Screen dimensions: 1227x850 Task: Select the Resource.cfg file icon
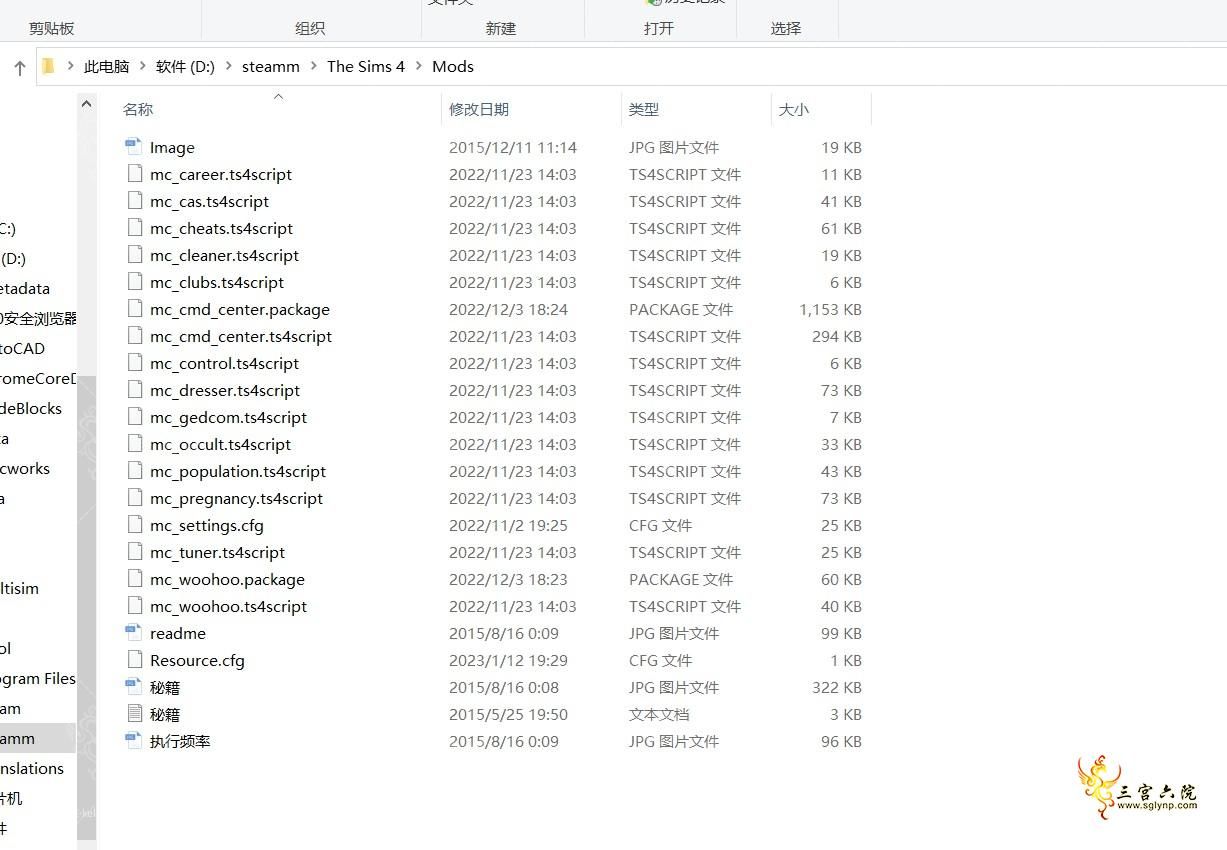click(134, 660)
